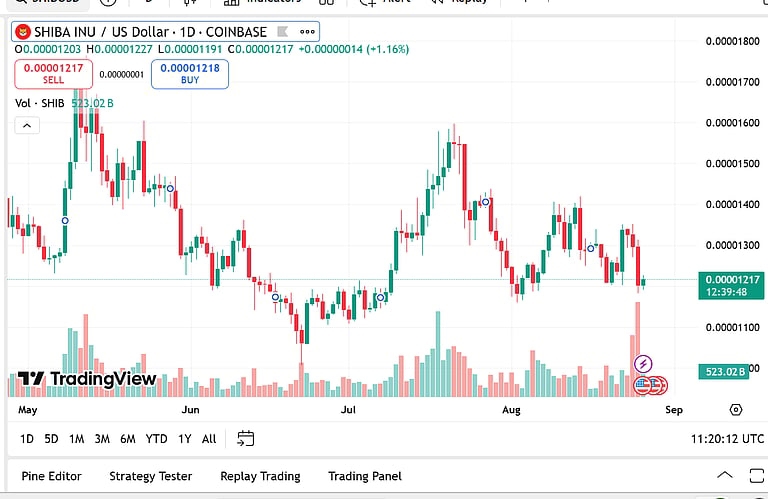Switch to the Pine Editor tab
This screenshot has width=768, height=499.
[x=51, y=476]
